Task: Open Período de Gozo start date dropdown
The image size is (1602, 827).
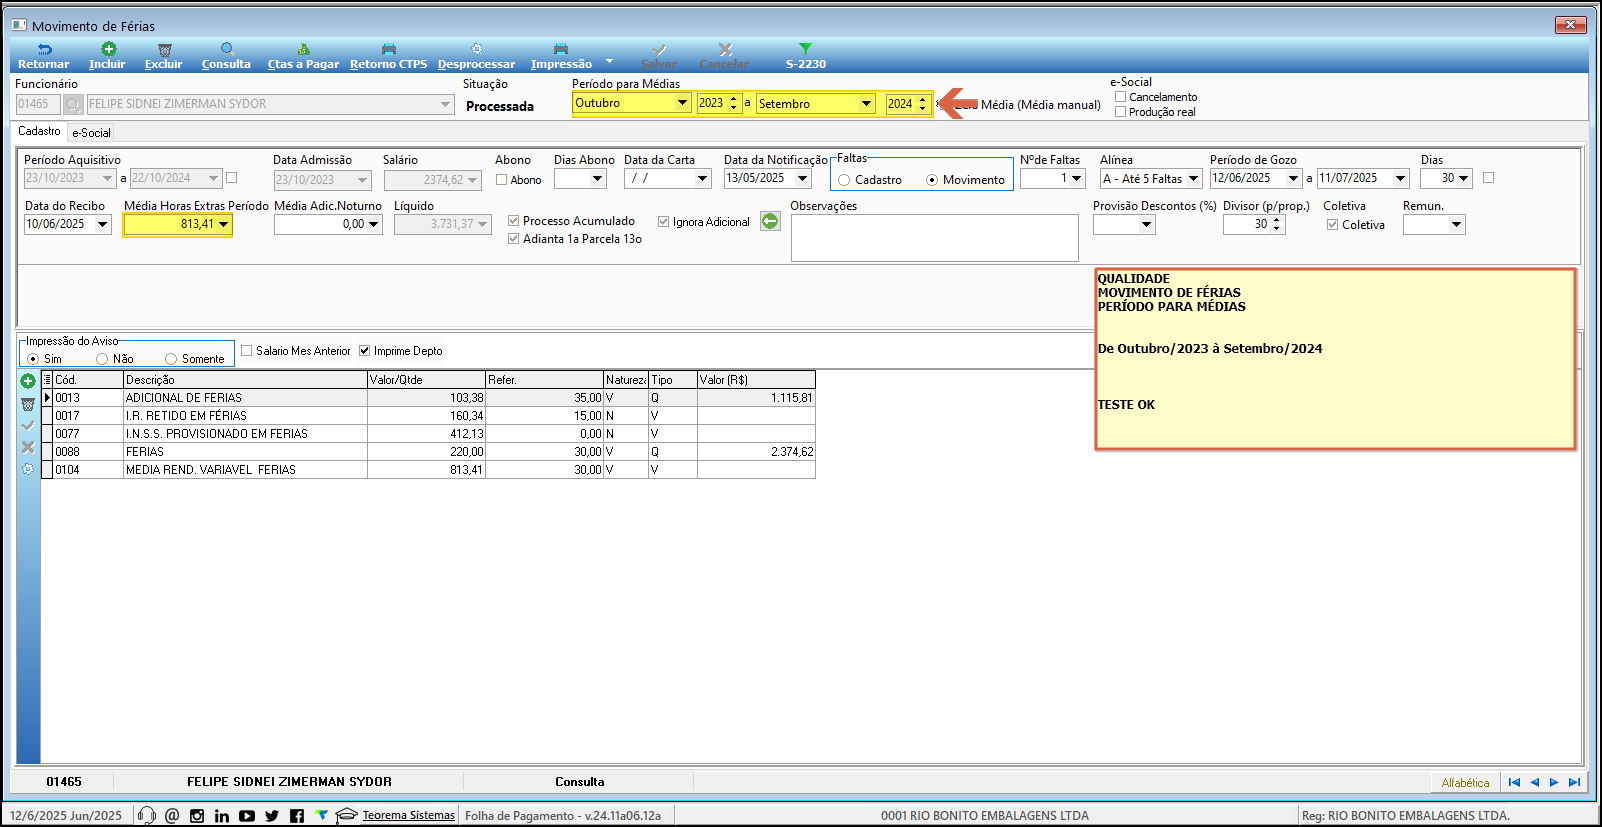Action: pos(1293,179)
